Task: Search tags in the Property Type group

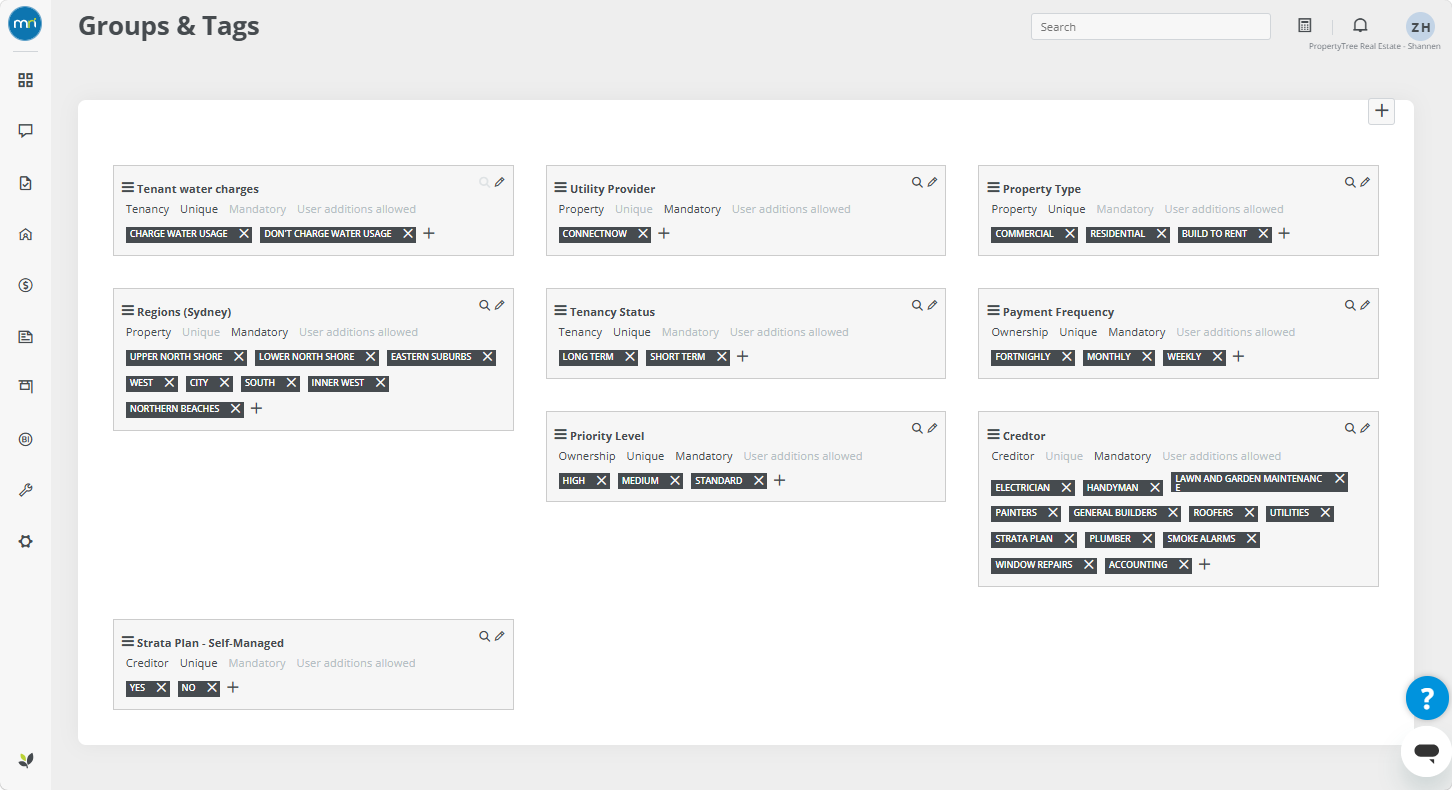Action: click(1350, 182)
